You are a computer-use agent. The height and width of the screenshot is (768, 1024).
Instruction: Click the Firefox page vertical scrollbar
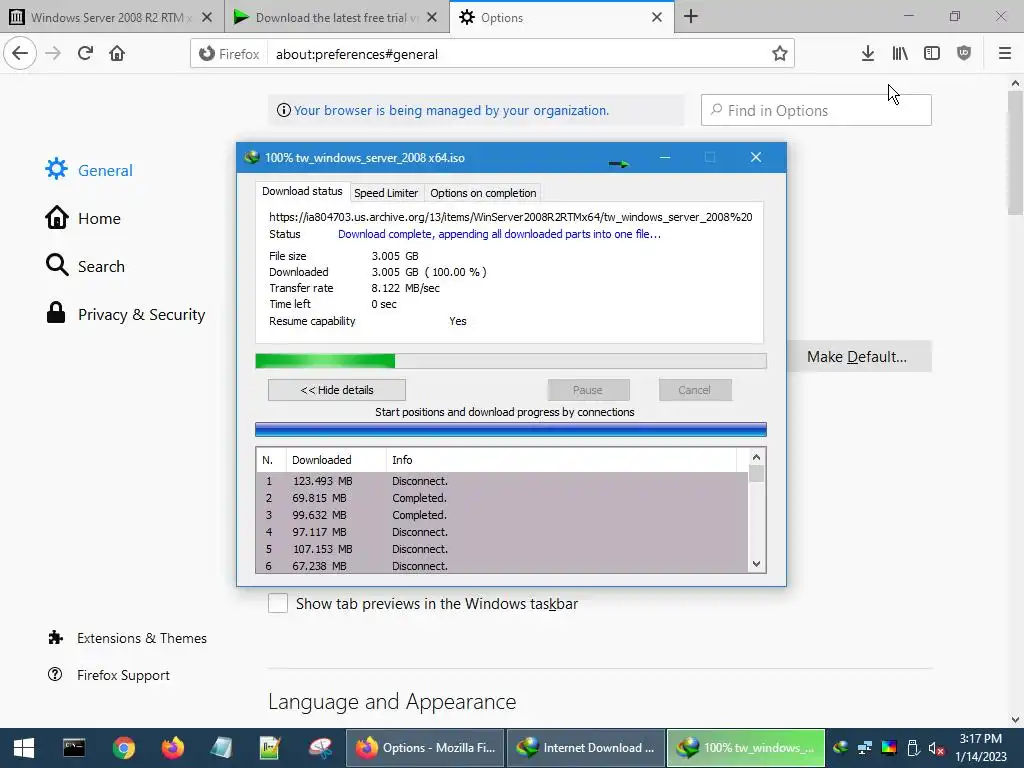(x=1015, y=153)
